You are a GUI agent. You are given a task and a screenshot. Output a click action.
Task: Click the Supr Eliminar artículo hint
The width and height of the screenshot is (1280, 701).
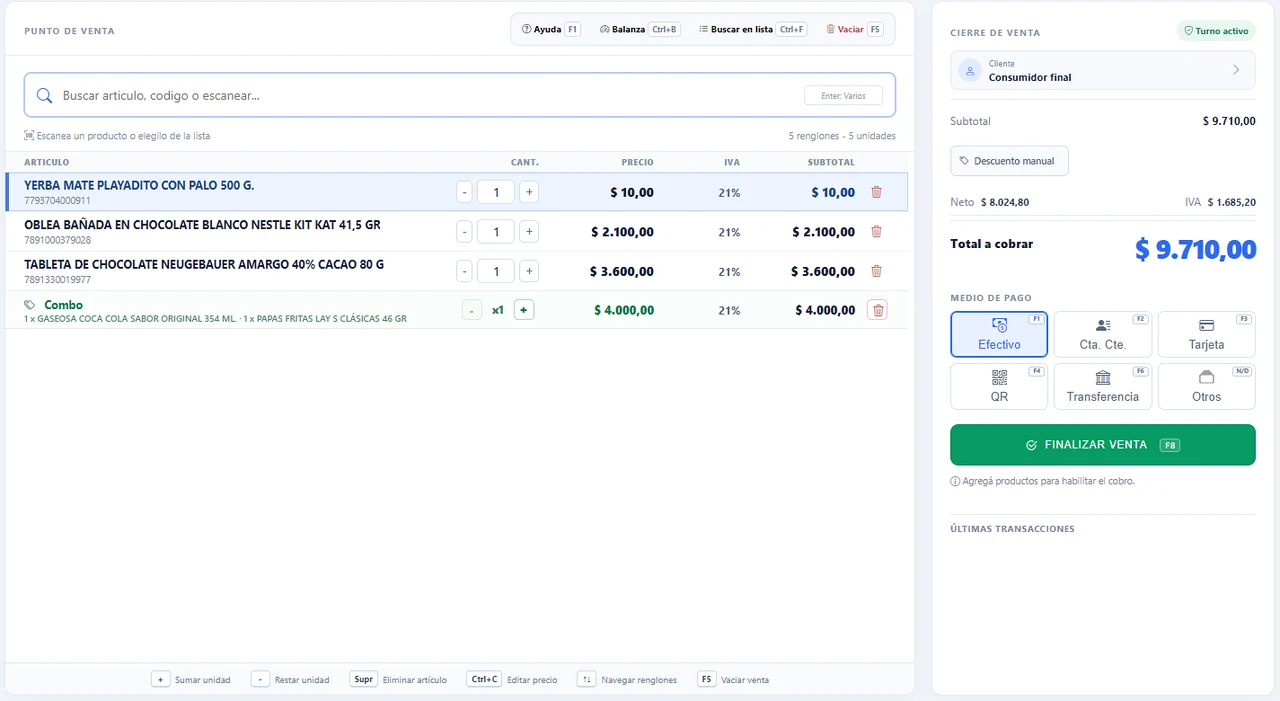(x=399, y=679)
